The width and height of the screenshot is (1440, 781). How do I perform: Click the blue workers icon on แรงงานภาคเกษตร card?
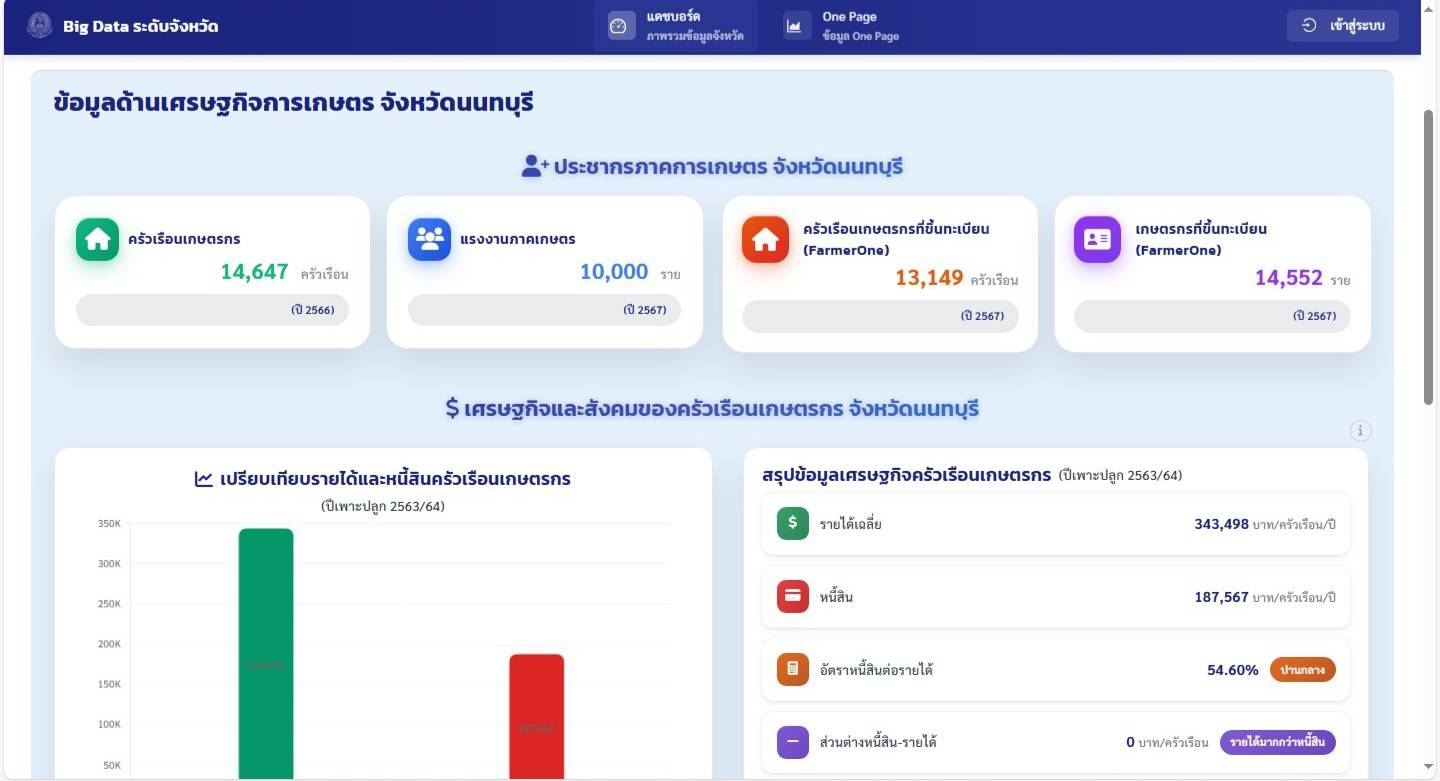coord(428,239)
